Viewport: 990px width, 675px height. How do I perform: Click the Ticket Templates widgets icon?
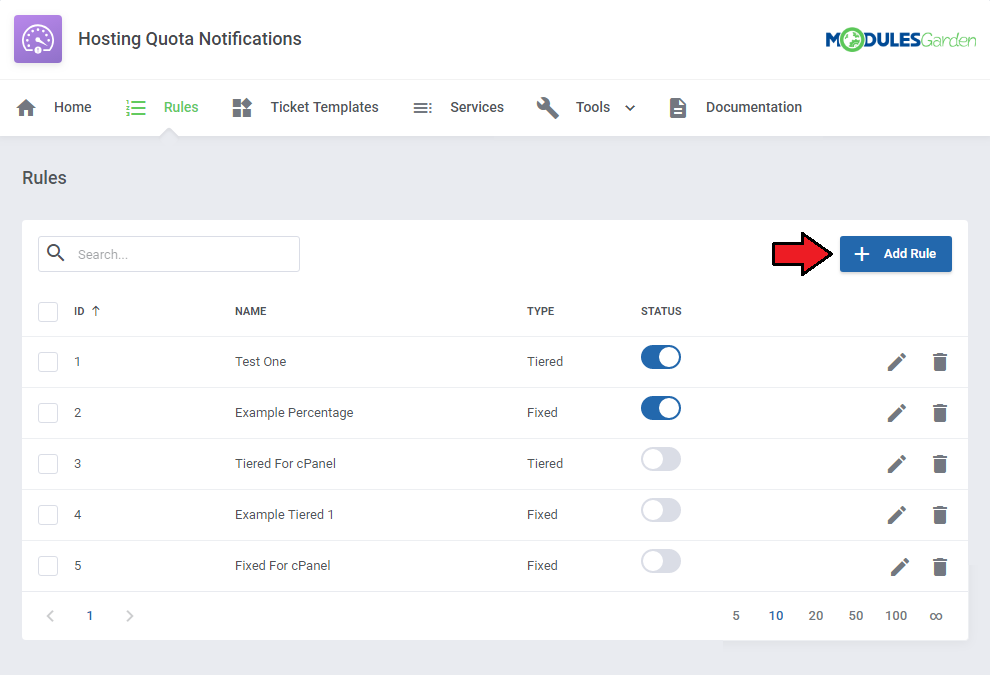point(242,108)
